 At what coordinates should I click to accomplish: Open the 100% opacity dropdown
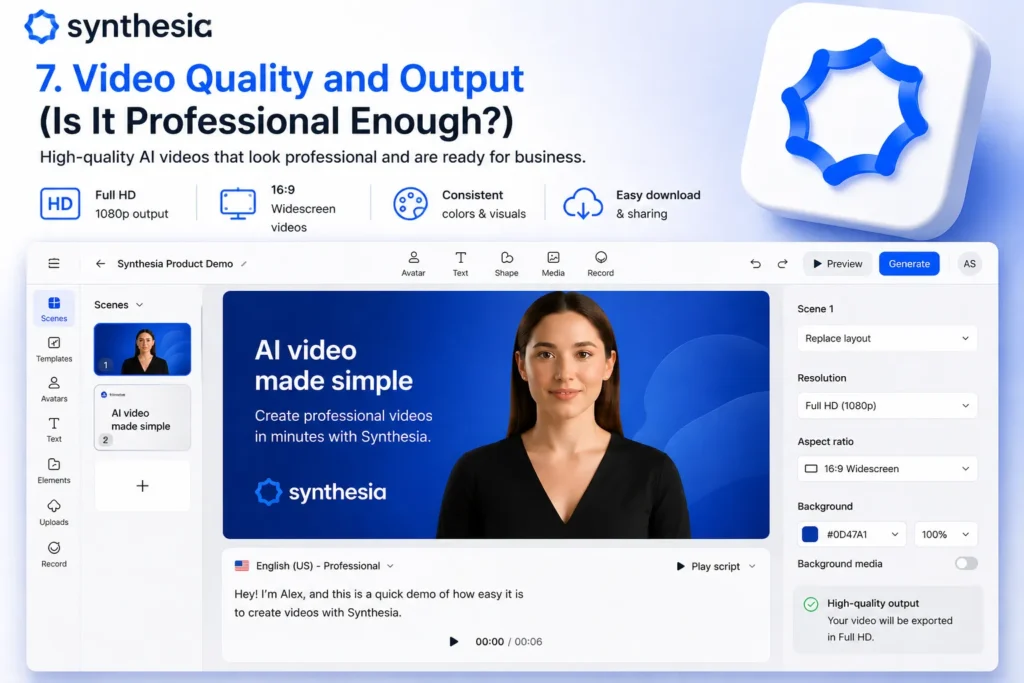[945, 534]
